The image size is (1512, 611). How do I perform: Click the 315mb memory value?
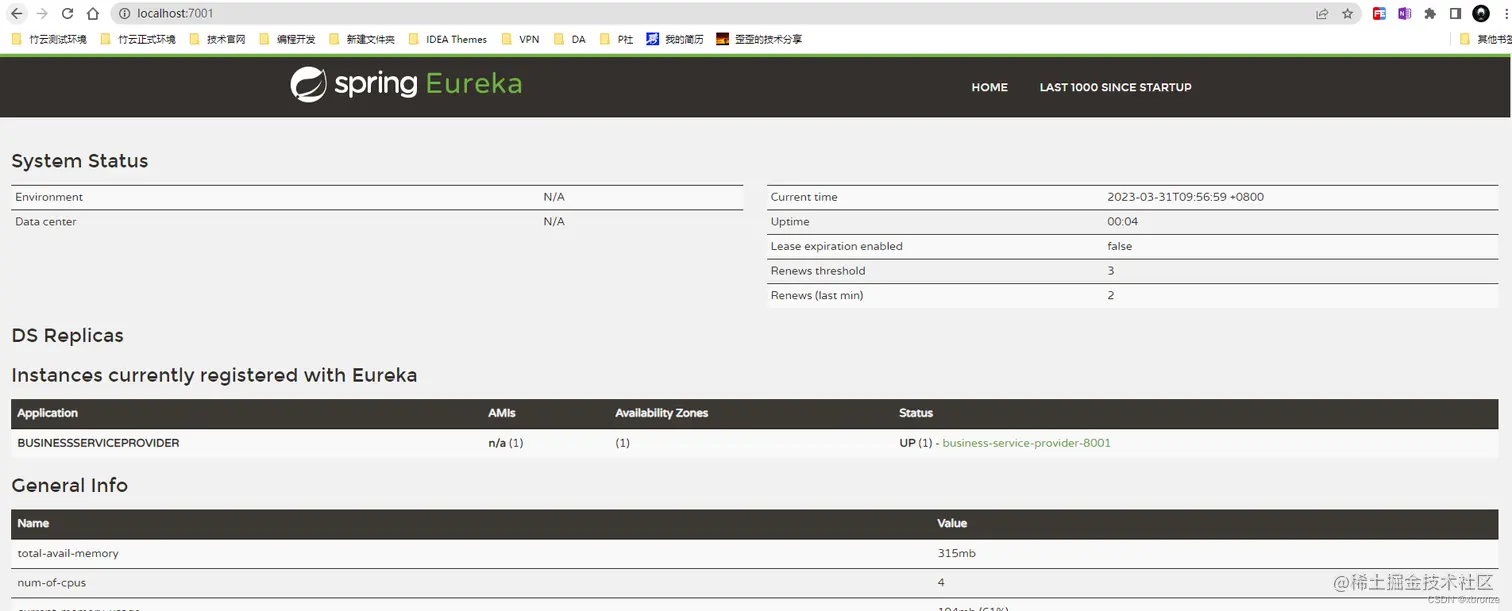(x=956, y=553)
